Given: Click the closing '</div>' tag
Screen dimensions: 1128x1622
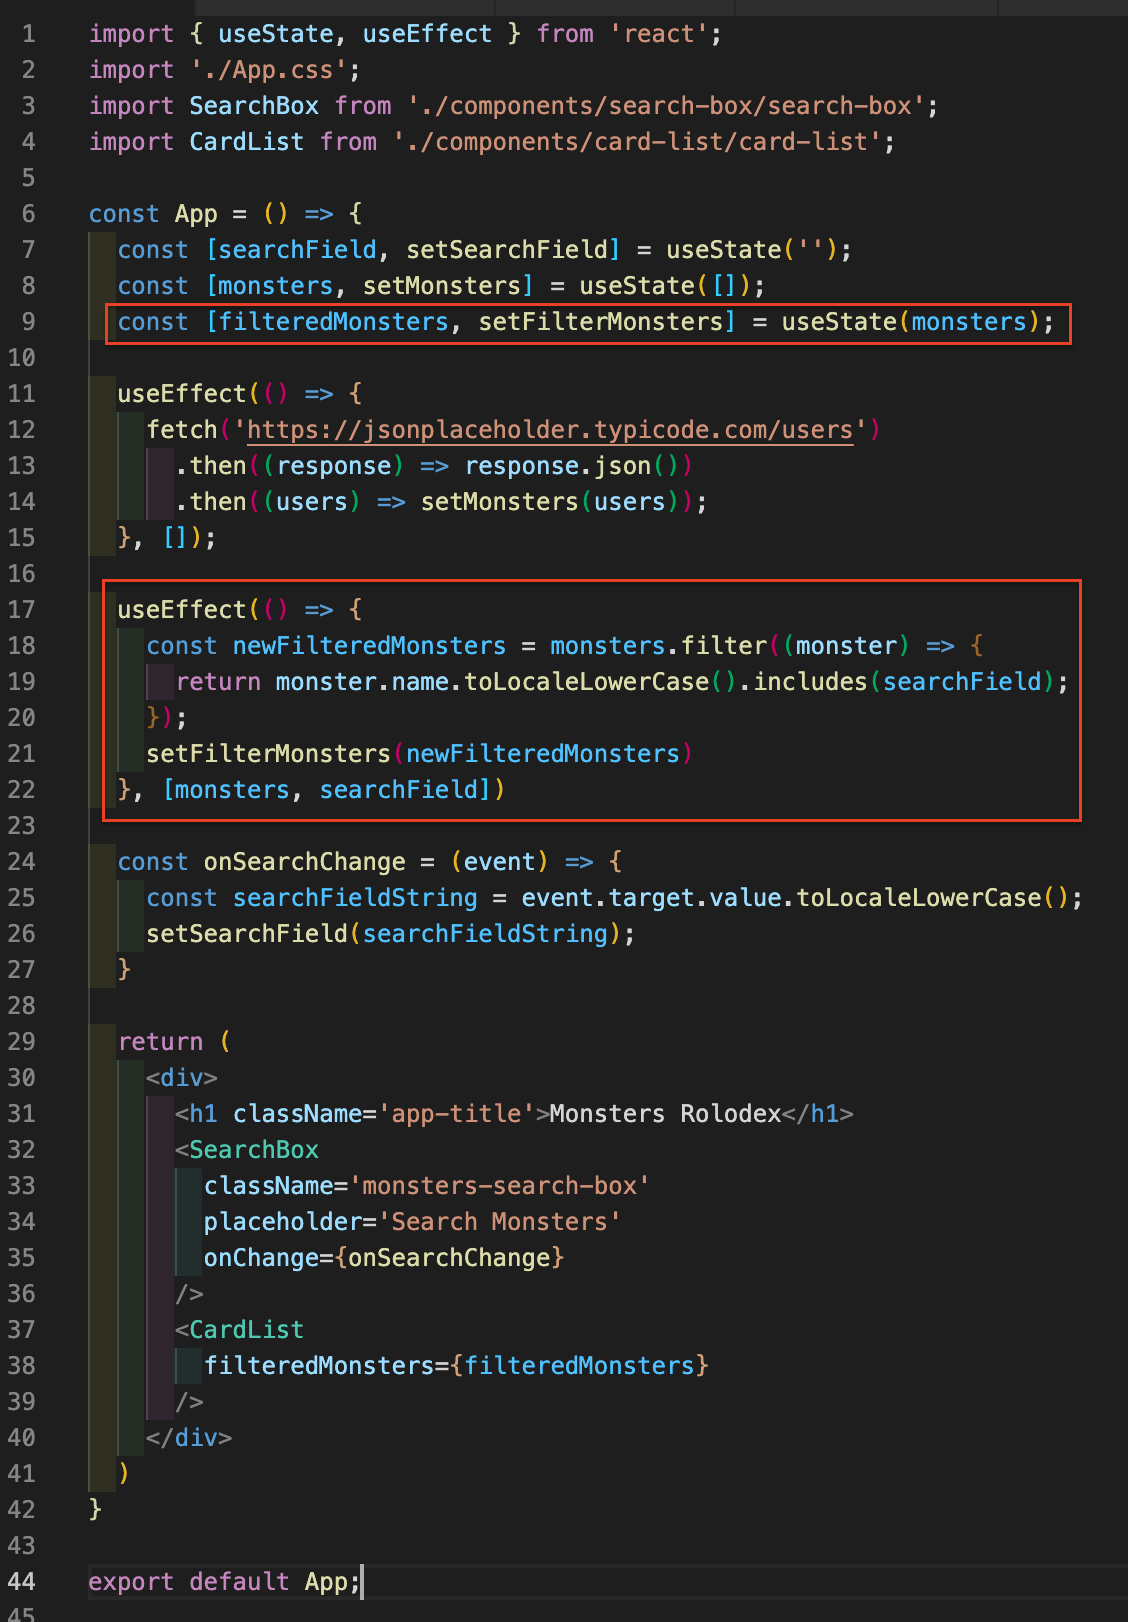Looking at the screenshot, I should pos(189,1438).
